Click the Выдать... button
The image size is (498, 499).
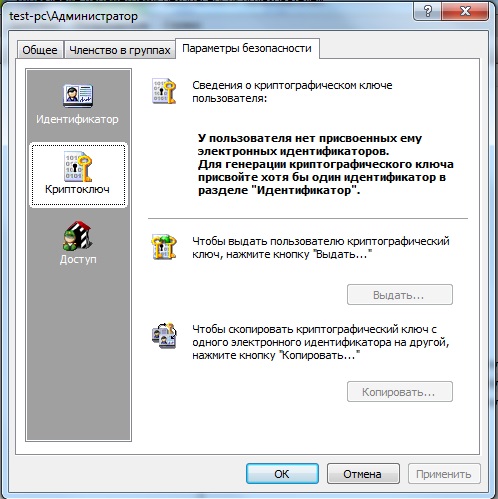pyautogui.click(x=400, y=295)
